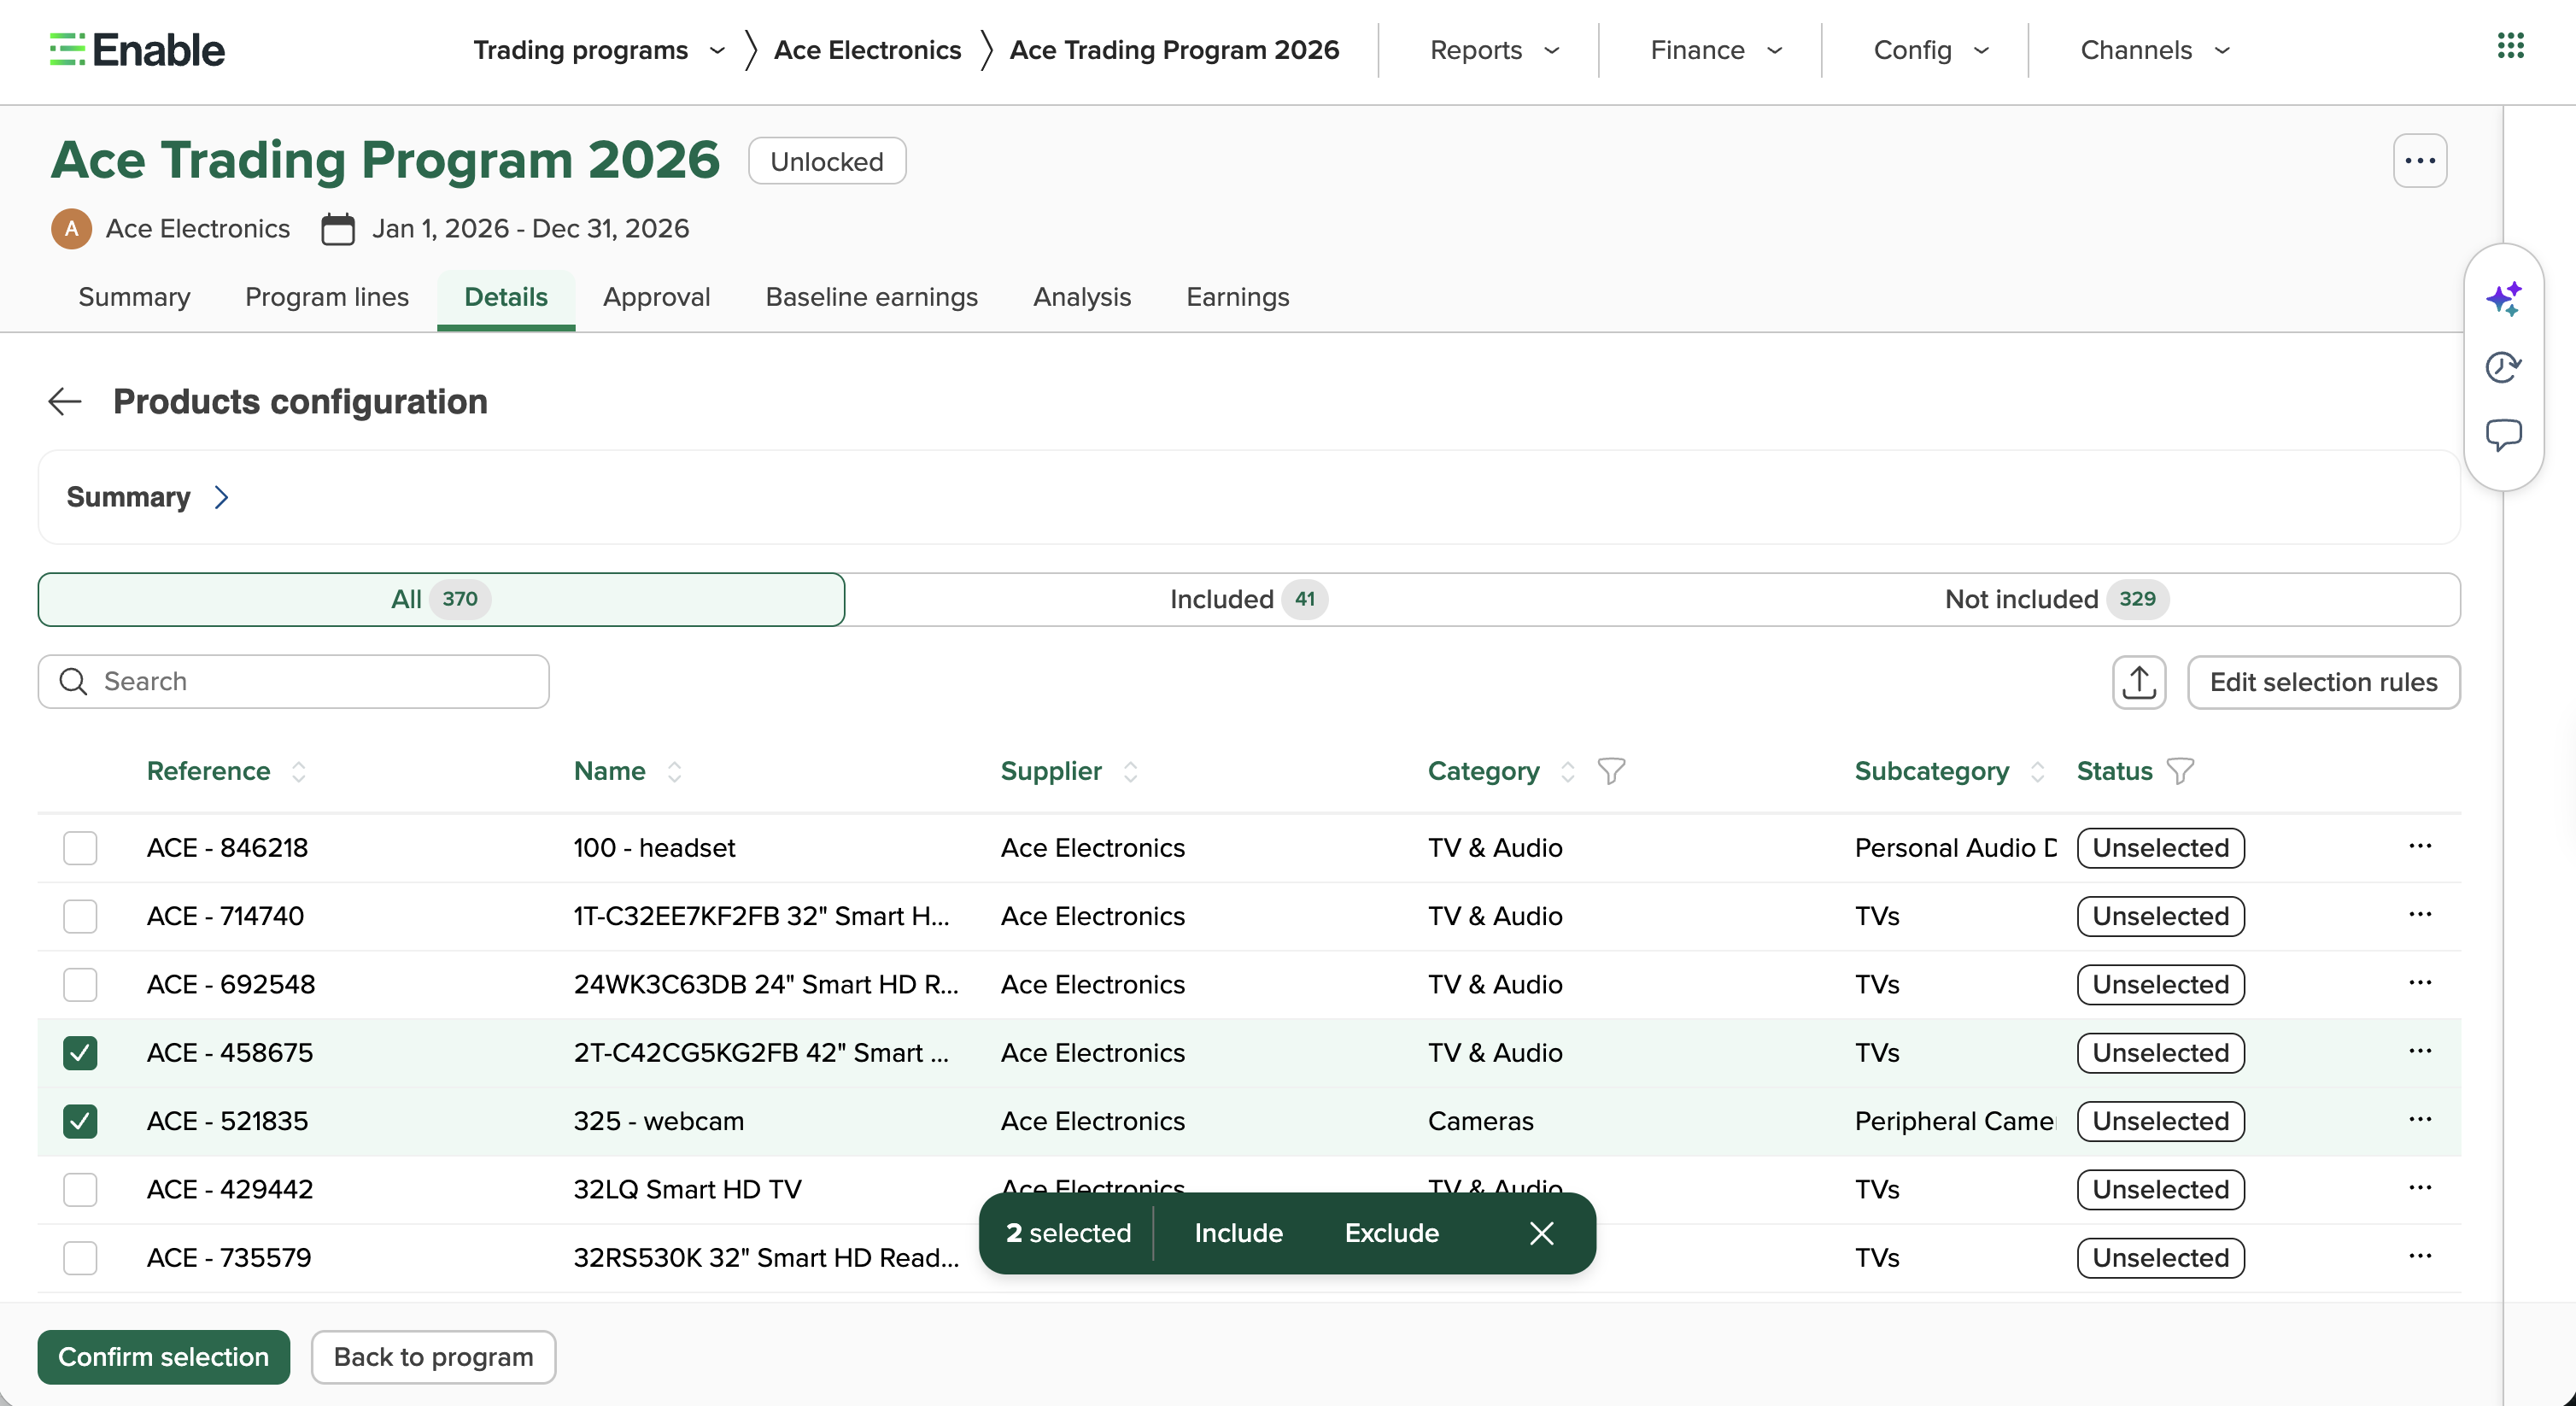The image size is (2576, 1406).
Task: Check the box for ACE - 692548
Action: 80,984
